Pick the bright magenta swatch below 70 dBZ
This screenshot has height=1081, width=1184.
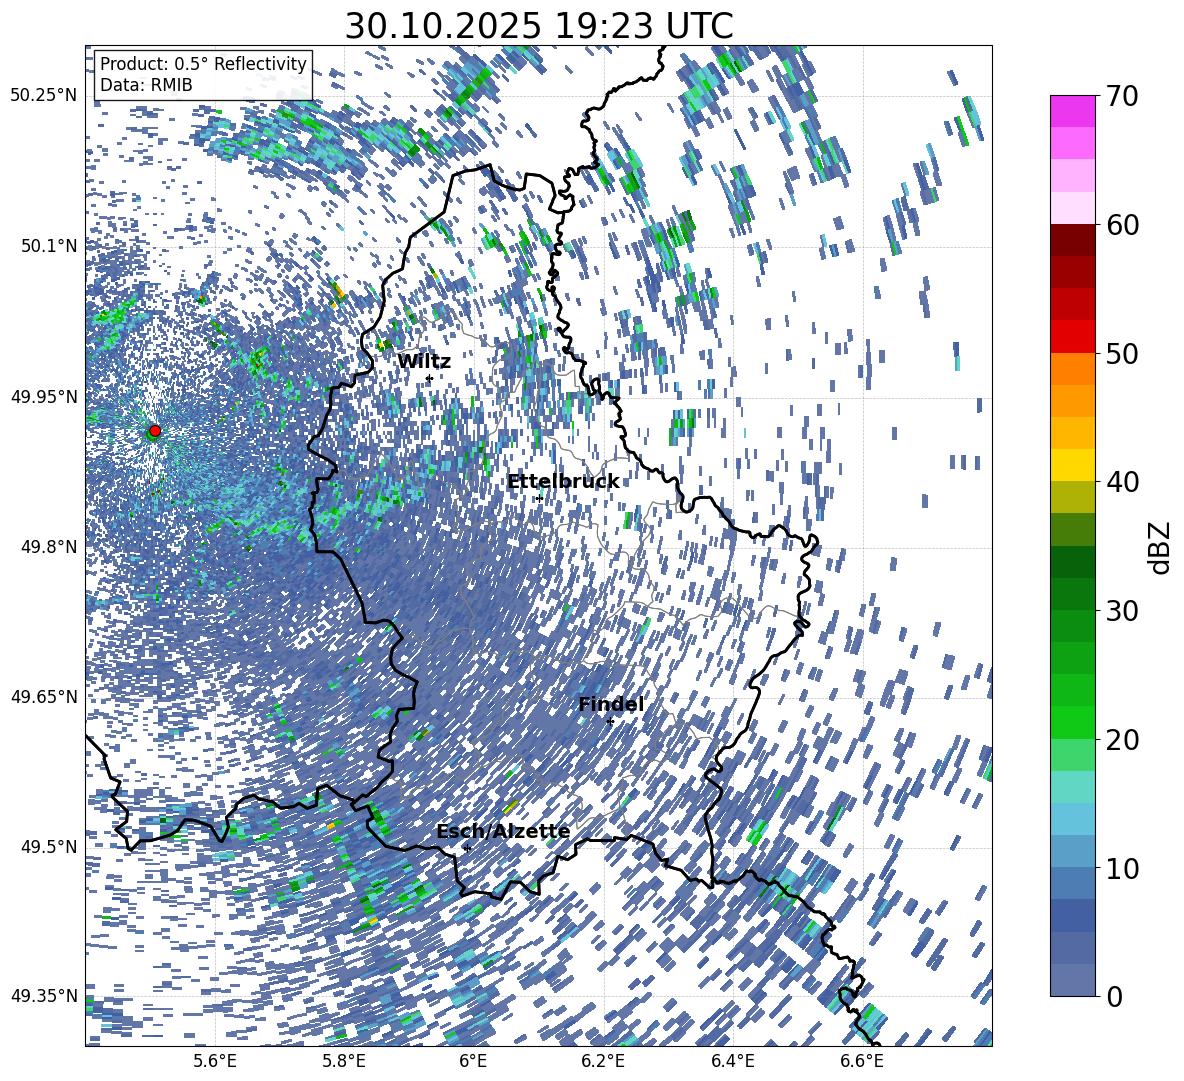pos(1073,112)
